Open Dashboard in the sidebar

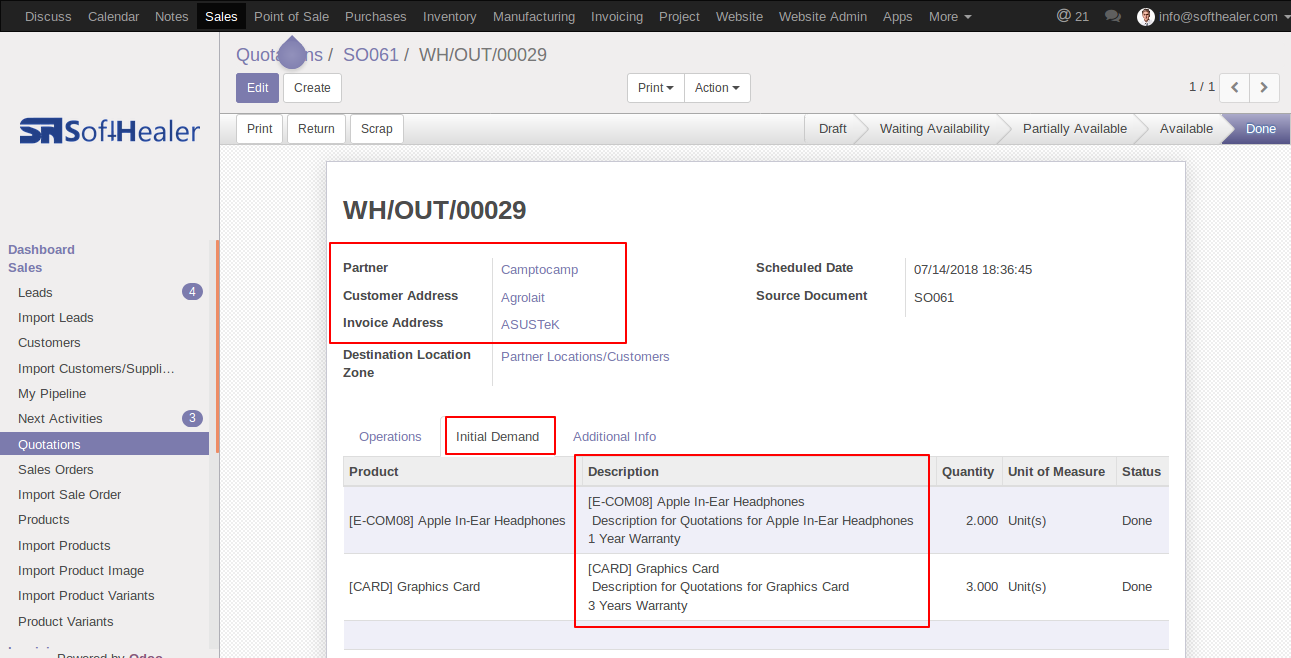(41, 250)
